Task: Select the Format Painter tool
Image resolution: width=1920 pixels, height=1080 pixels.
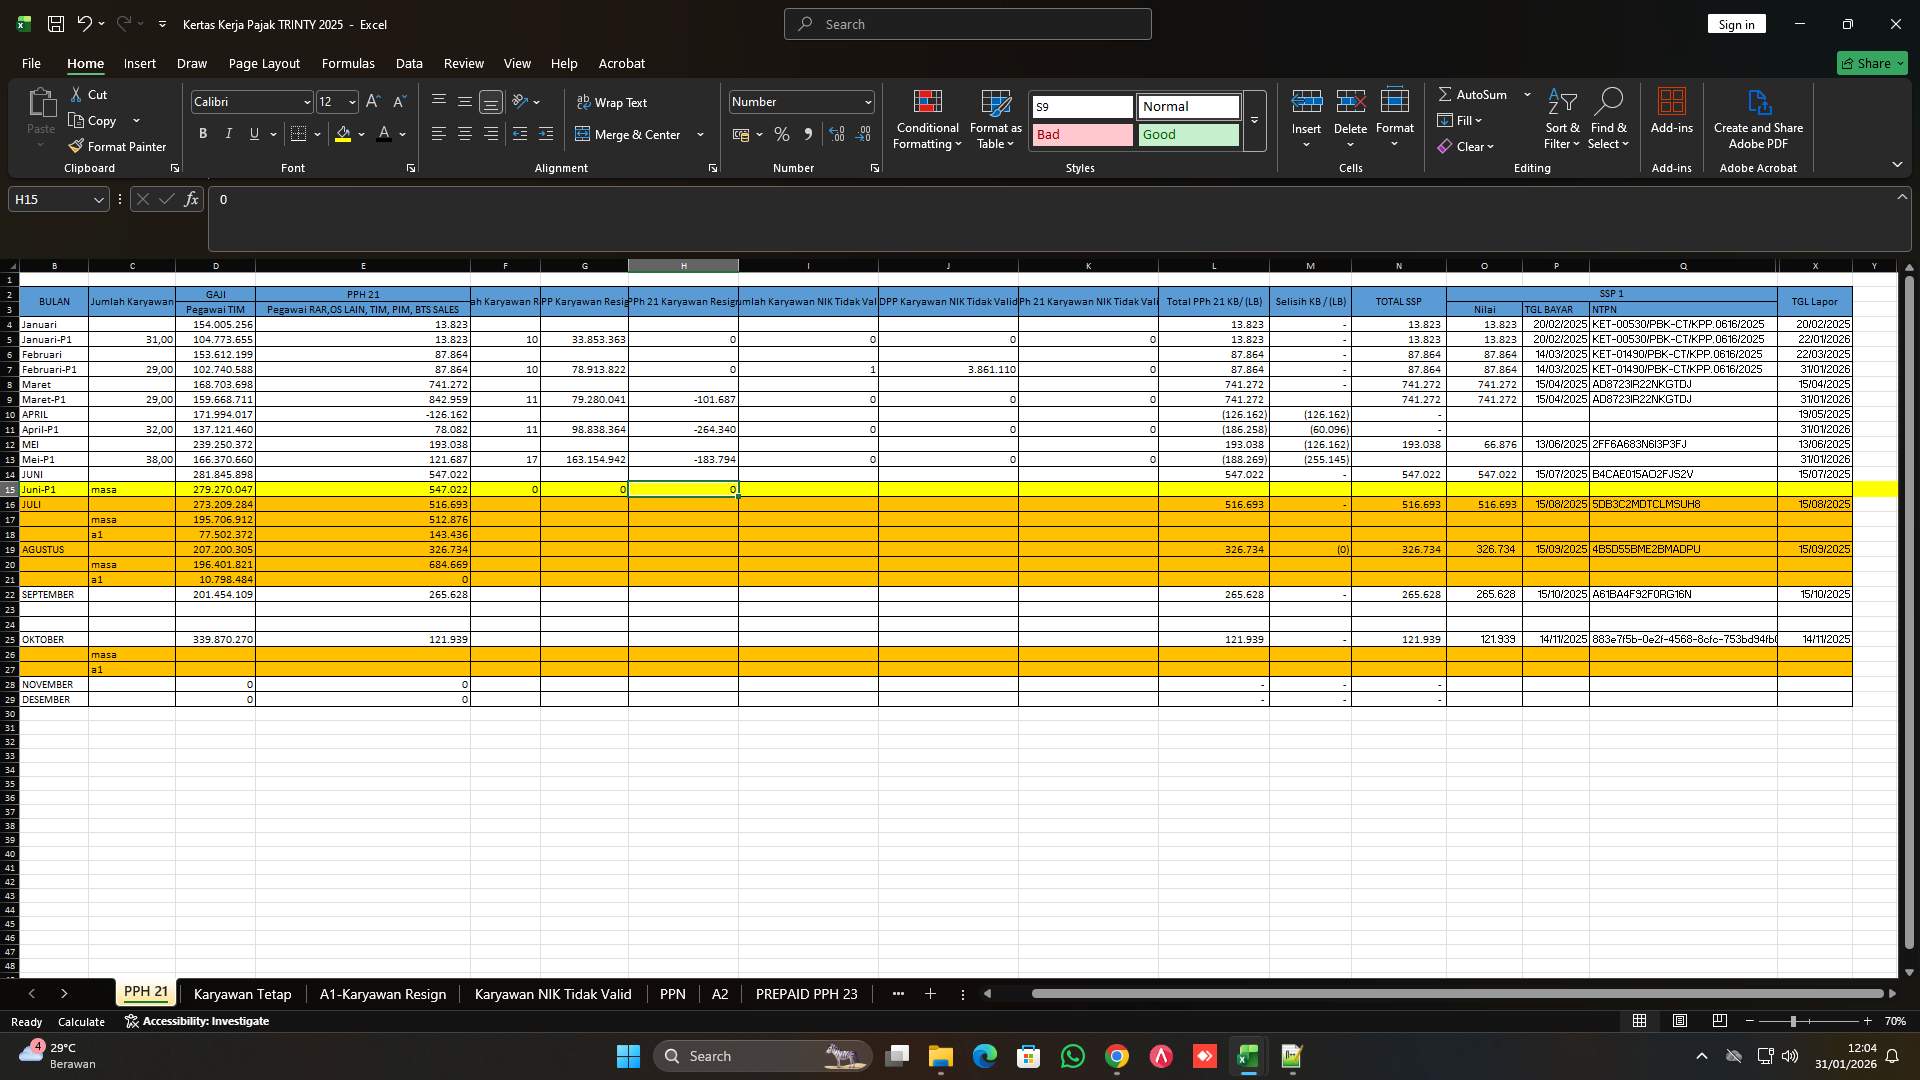Action: tap(117, 145)
